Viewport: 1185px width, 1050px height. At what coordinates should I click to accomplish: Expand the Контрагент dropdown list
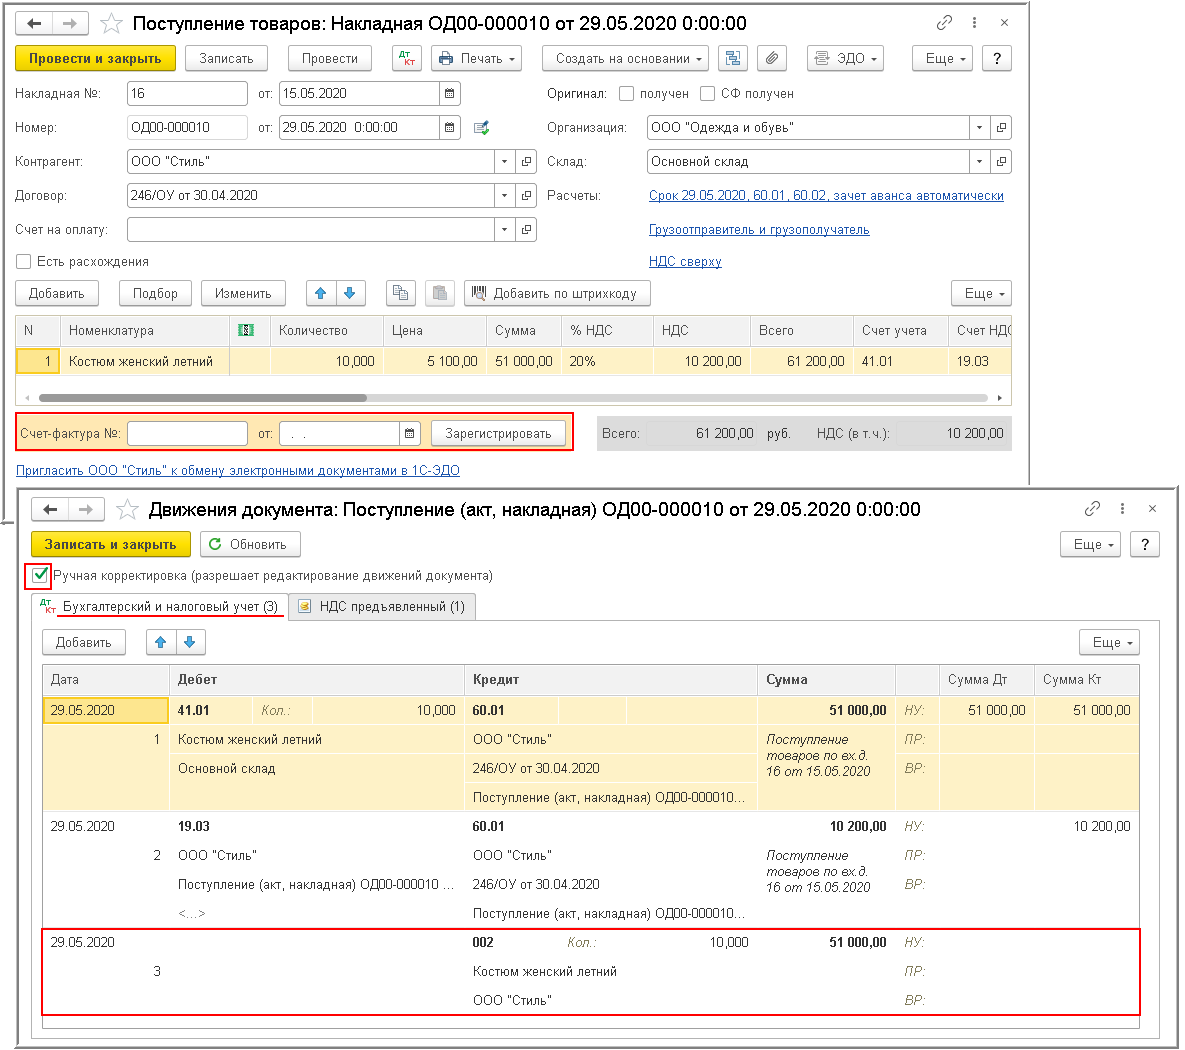tap(504, 162)
